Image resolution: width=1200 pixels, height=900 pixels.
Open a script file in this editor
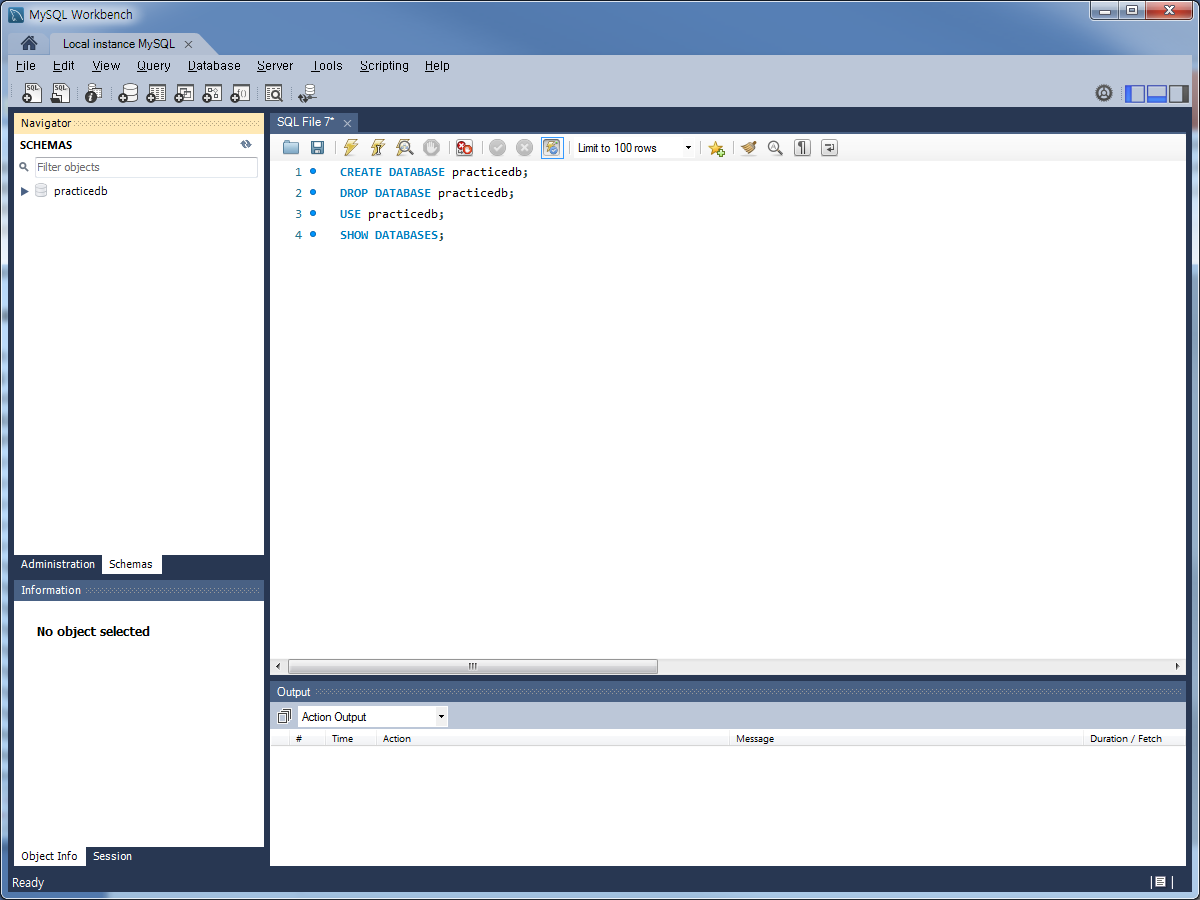pos(291,148)
